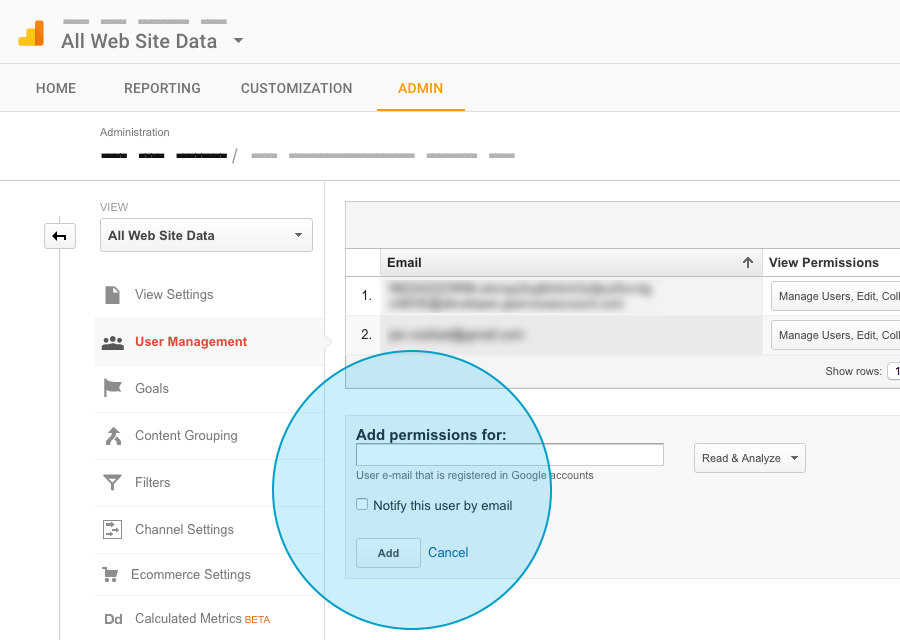
Task: Click the Goals flag icon
Action: (x=112, y=388)
